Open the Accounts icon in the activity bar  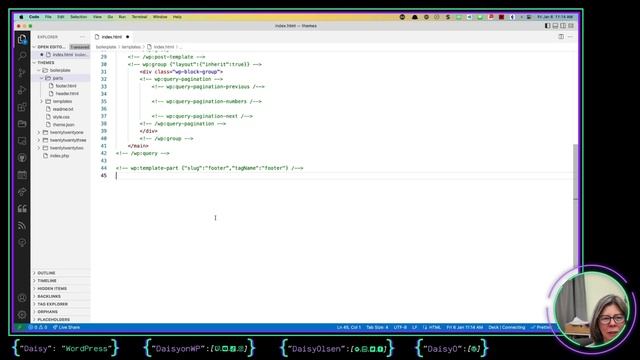(x=22, y=298)
